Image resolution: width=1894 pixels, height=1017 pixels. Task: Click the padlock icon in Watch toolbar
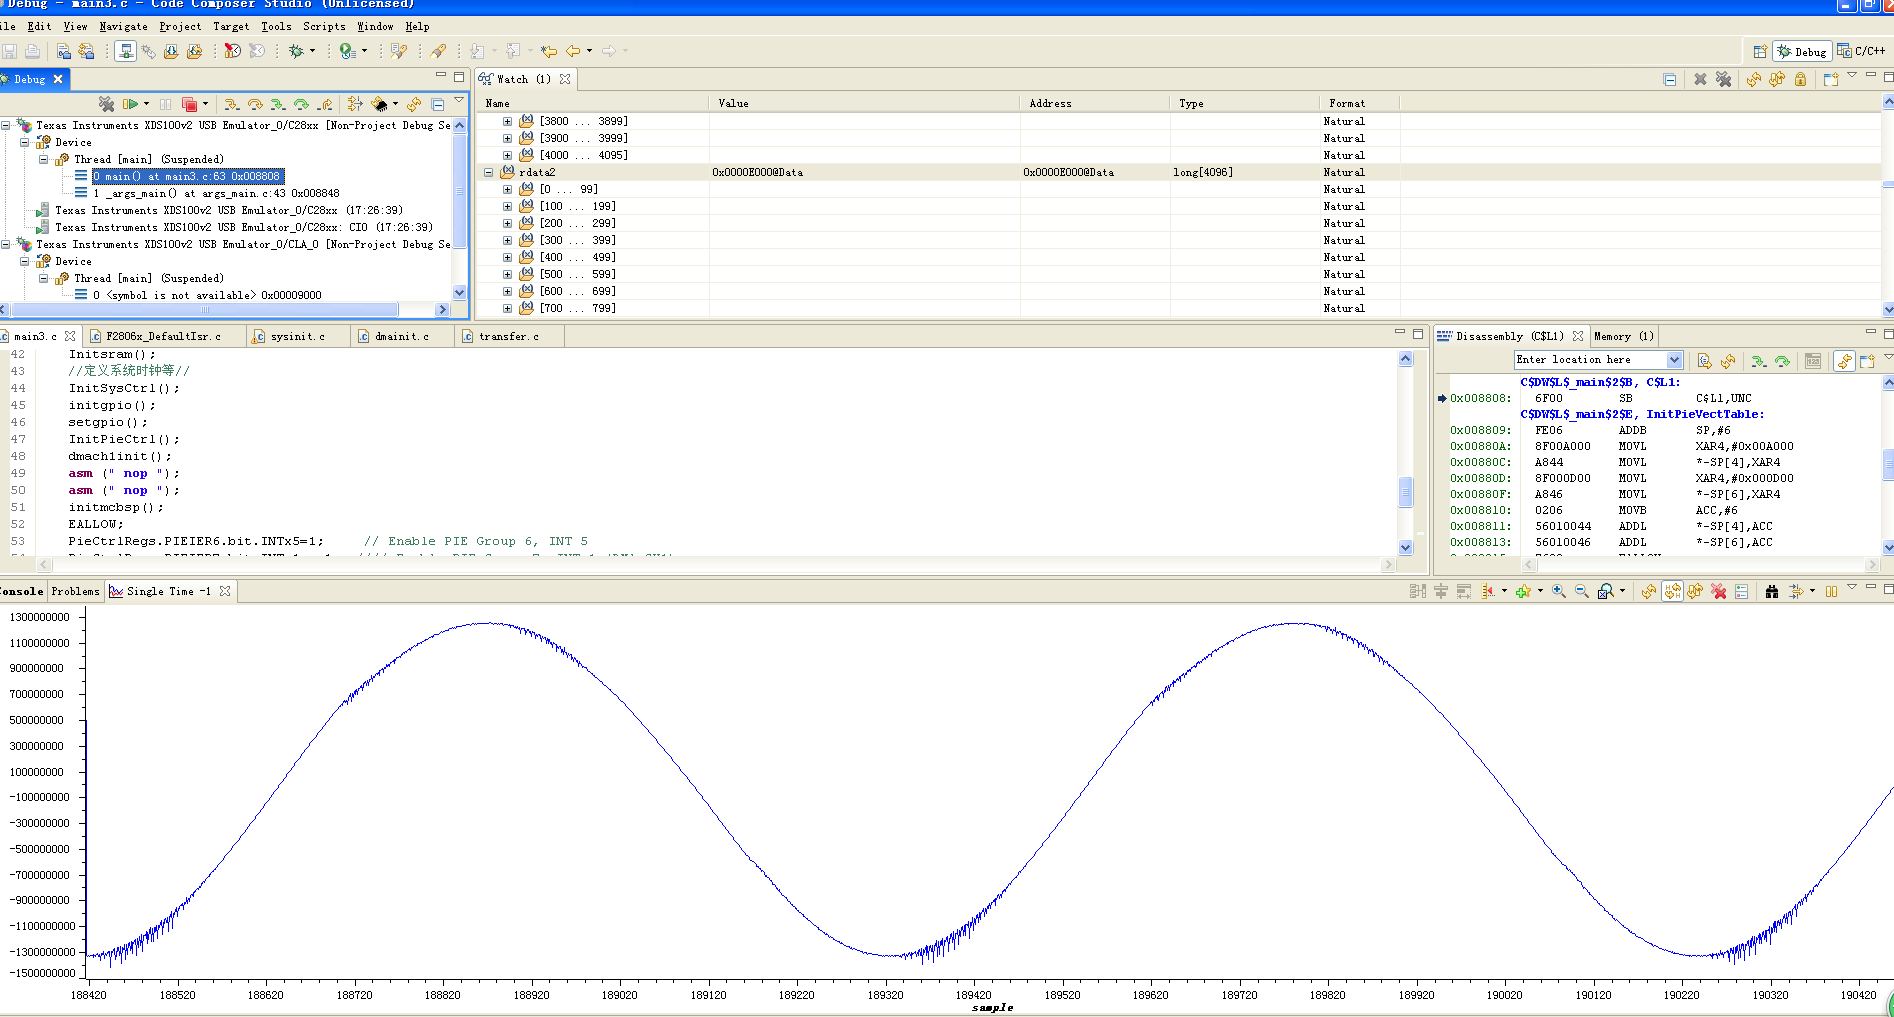[x=1800, y=79]
